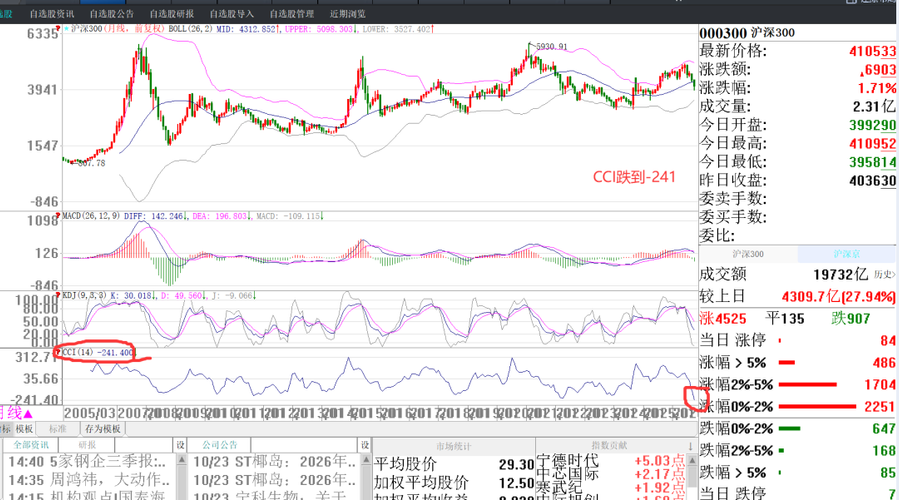Open the 自选股导入 menu item
The height and width of the screenshot is (500, 899).
coord(232,14)
